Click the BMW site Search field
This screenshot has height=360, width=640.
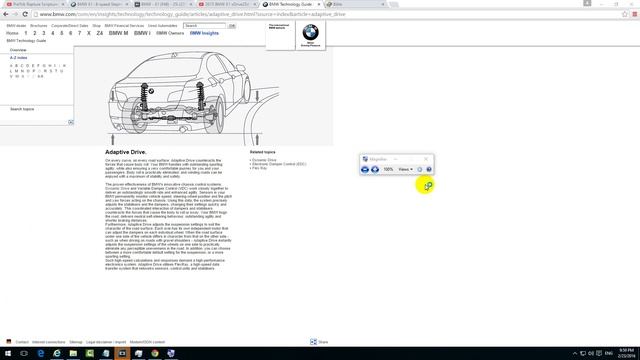tap(204, 26)
